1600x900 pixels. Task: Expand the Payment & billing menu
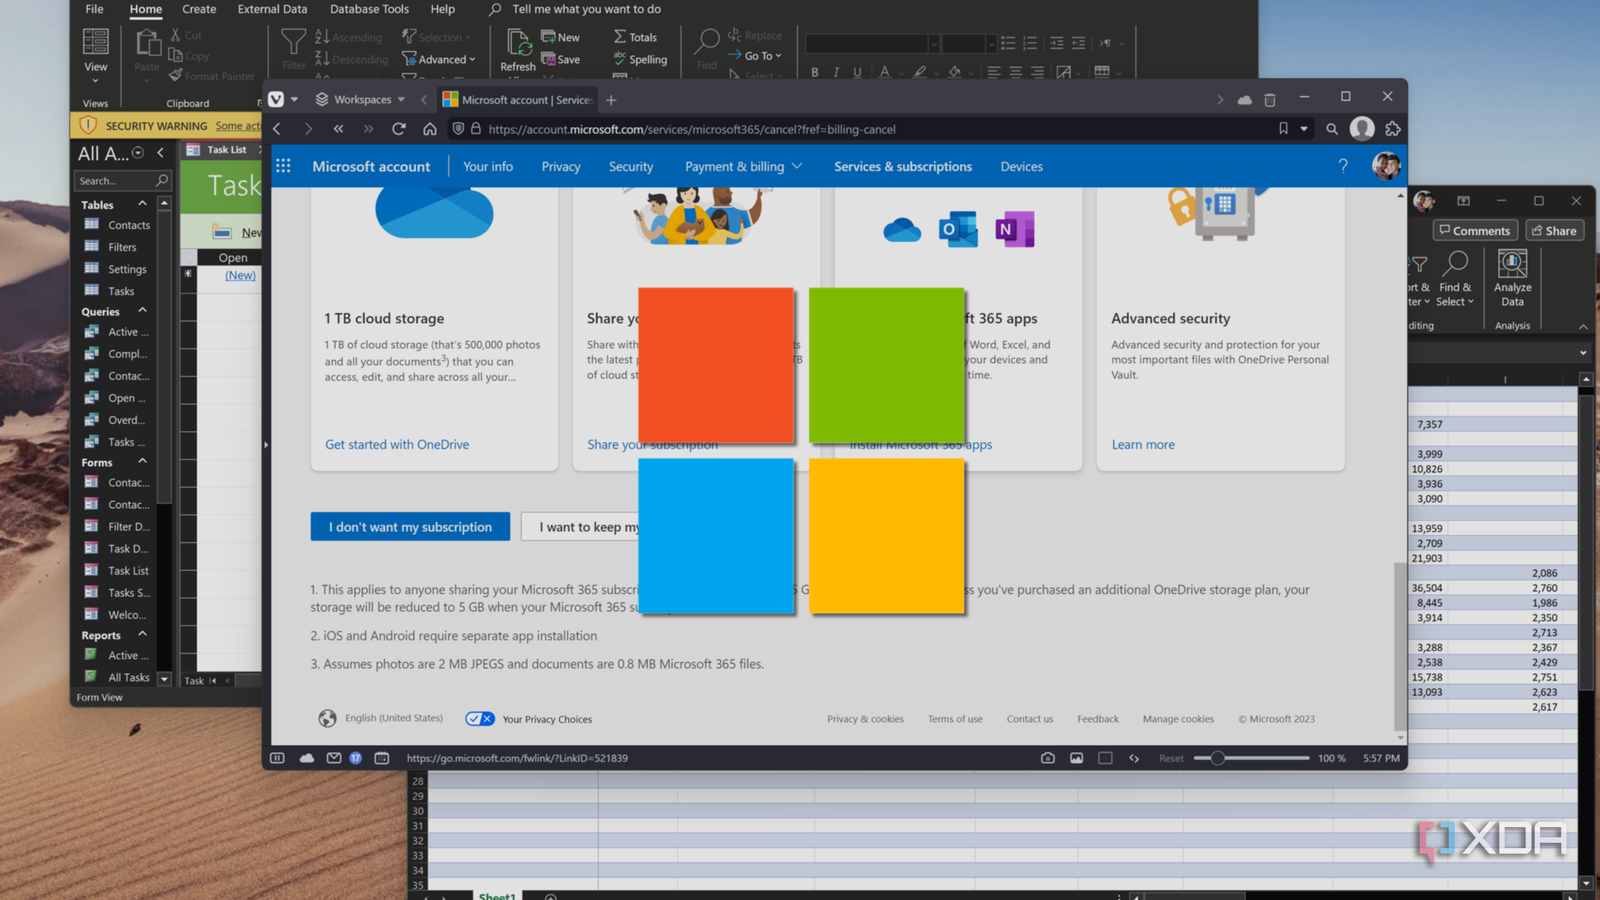click(744, 166)
